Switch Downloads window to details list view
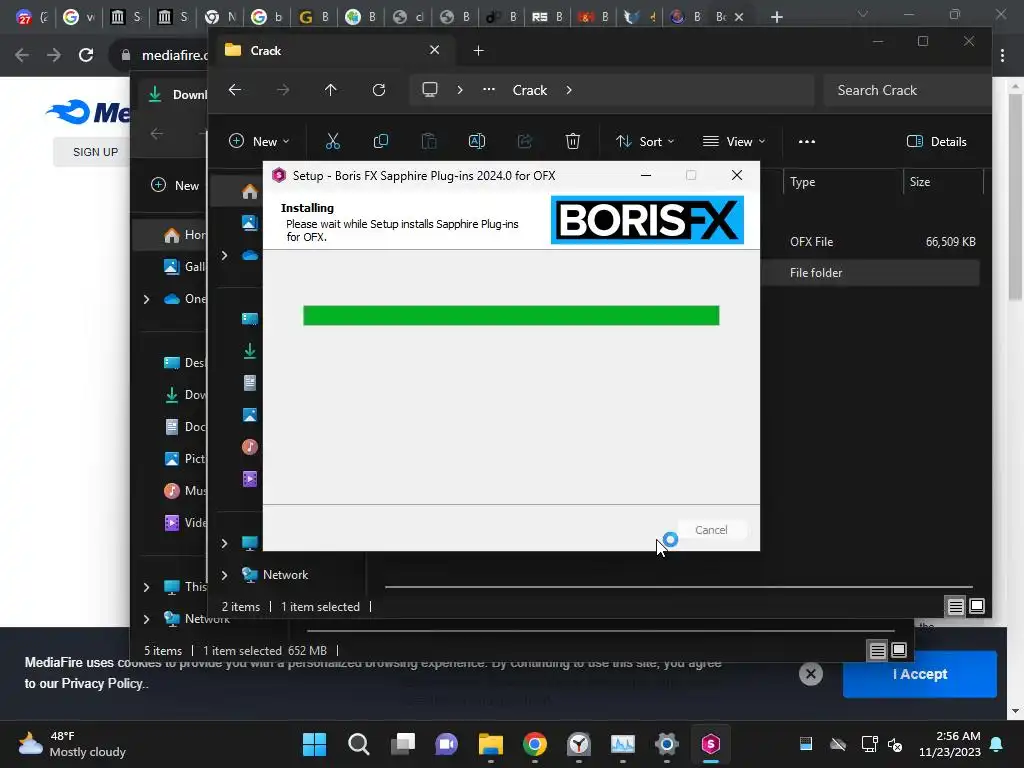Image resolution: width=1024 pixels, height=768 pixels. coord(878,650)
